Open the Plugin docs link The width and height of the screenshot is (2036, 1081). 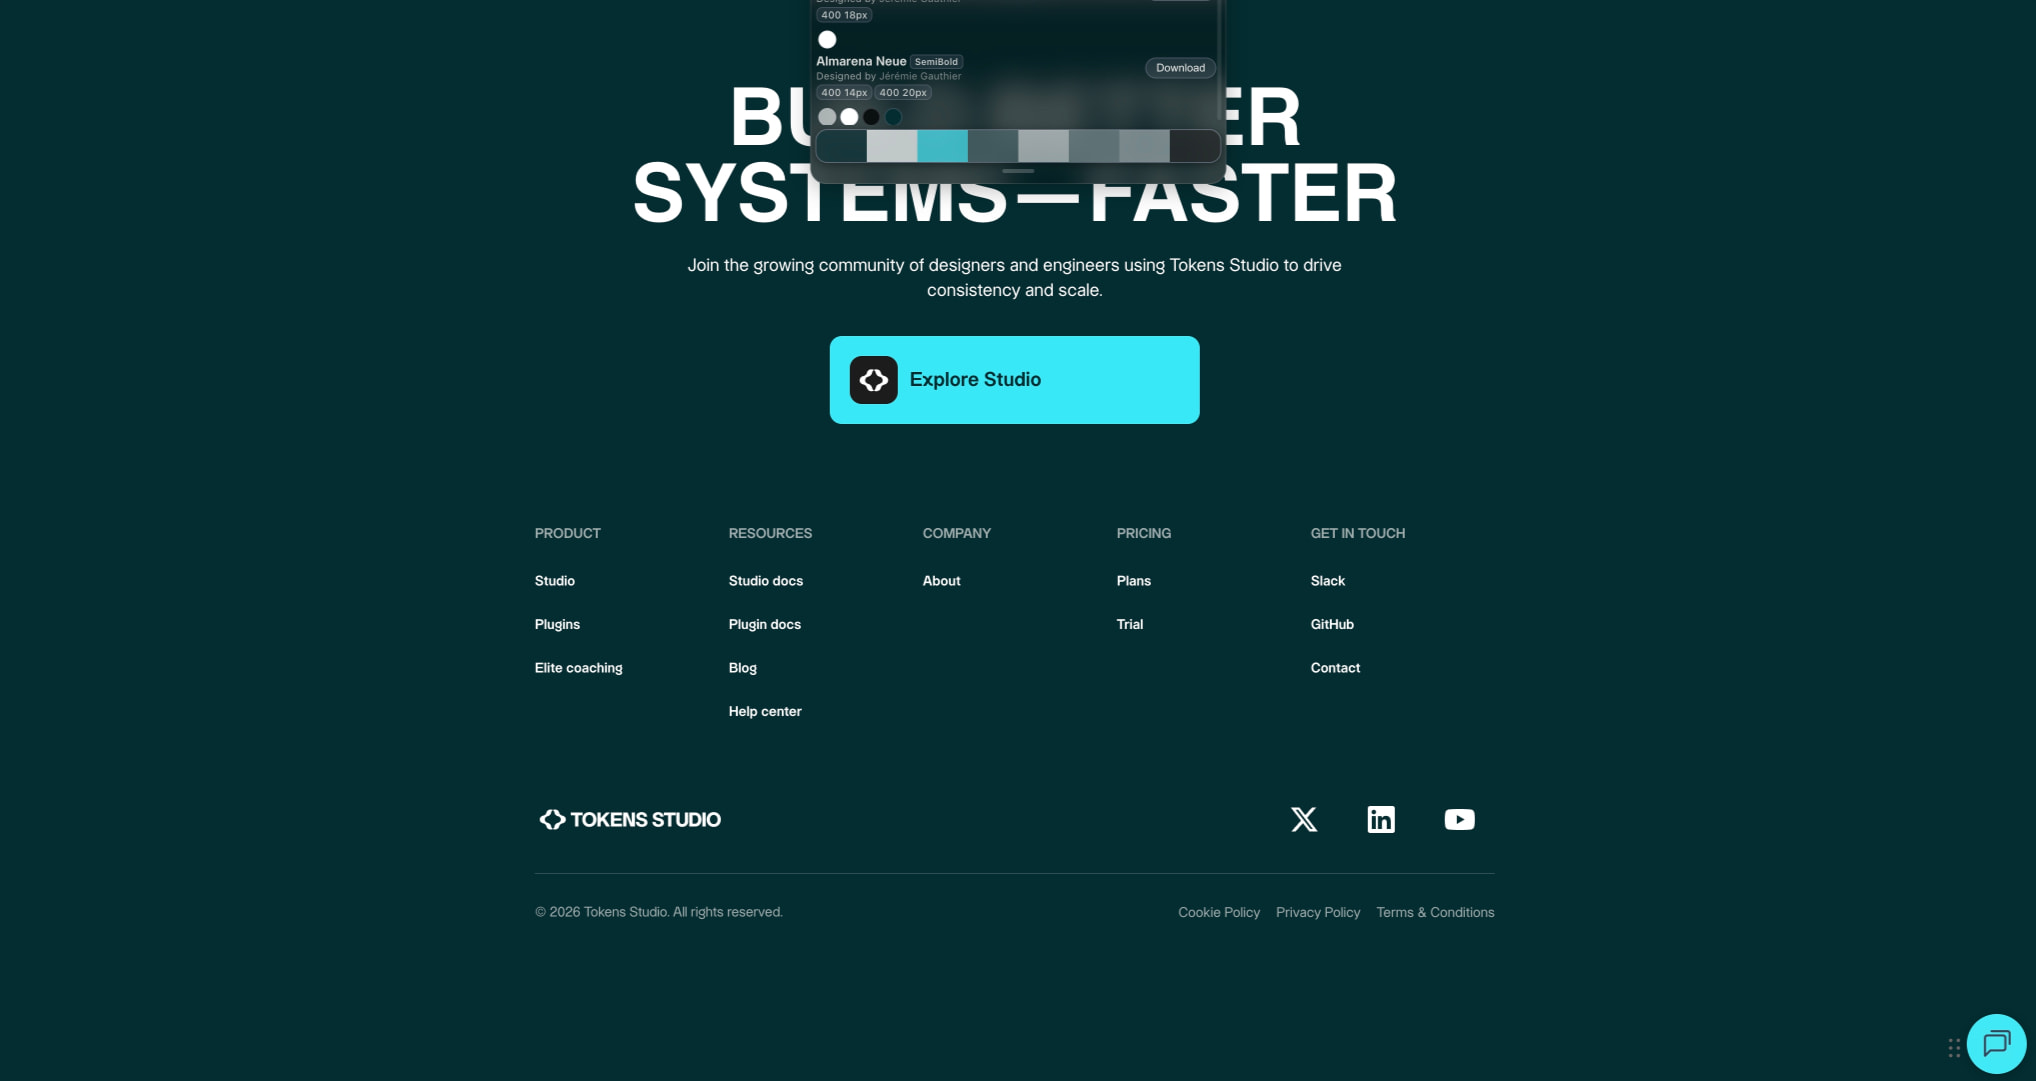click(765, 624)
